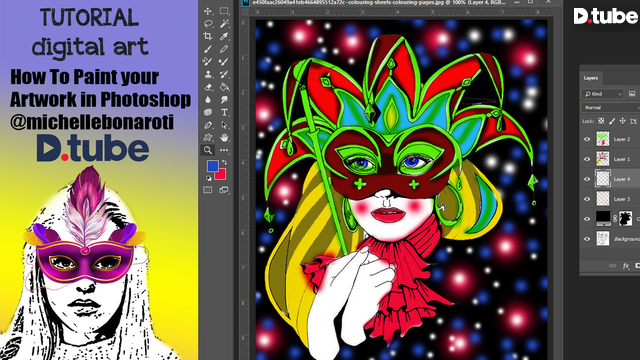
Task: Select the Pencil tool
Action: [x=224, y=49]
